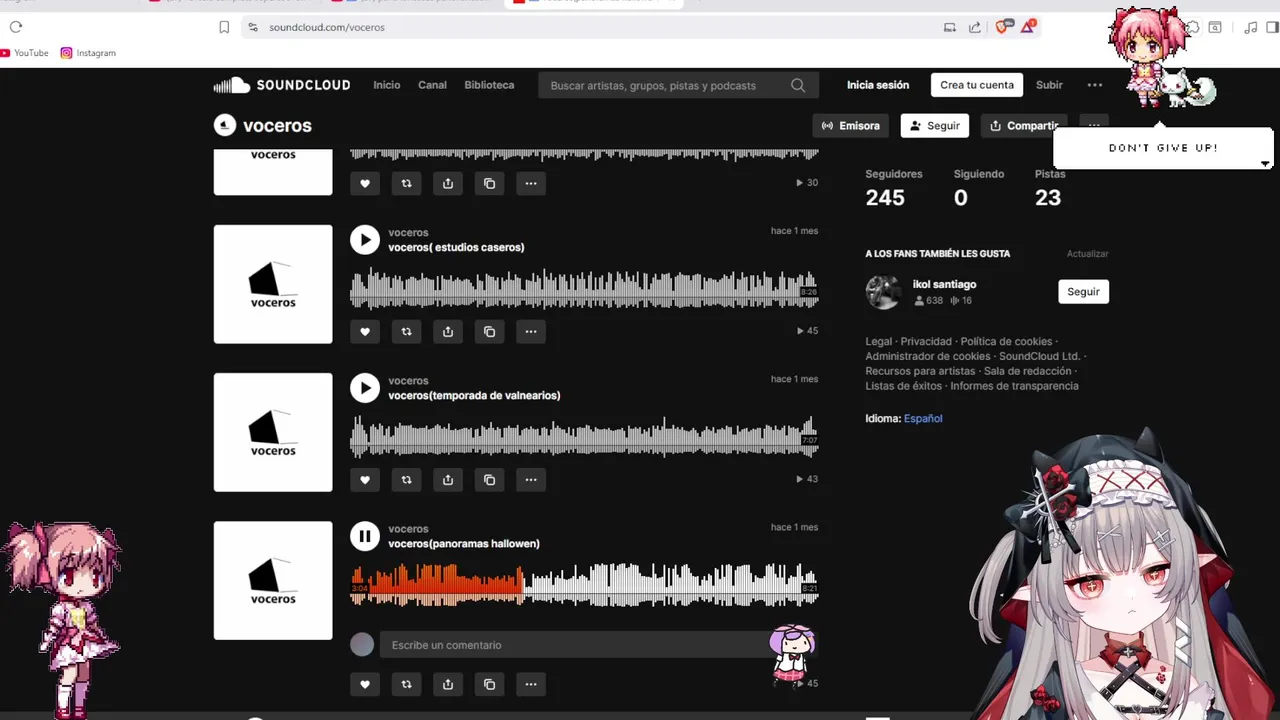Viewport: 1280px width, 720px height.
Task: Follow voceros with the Seguir button
Action: (x=935, y=126)
